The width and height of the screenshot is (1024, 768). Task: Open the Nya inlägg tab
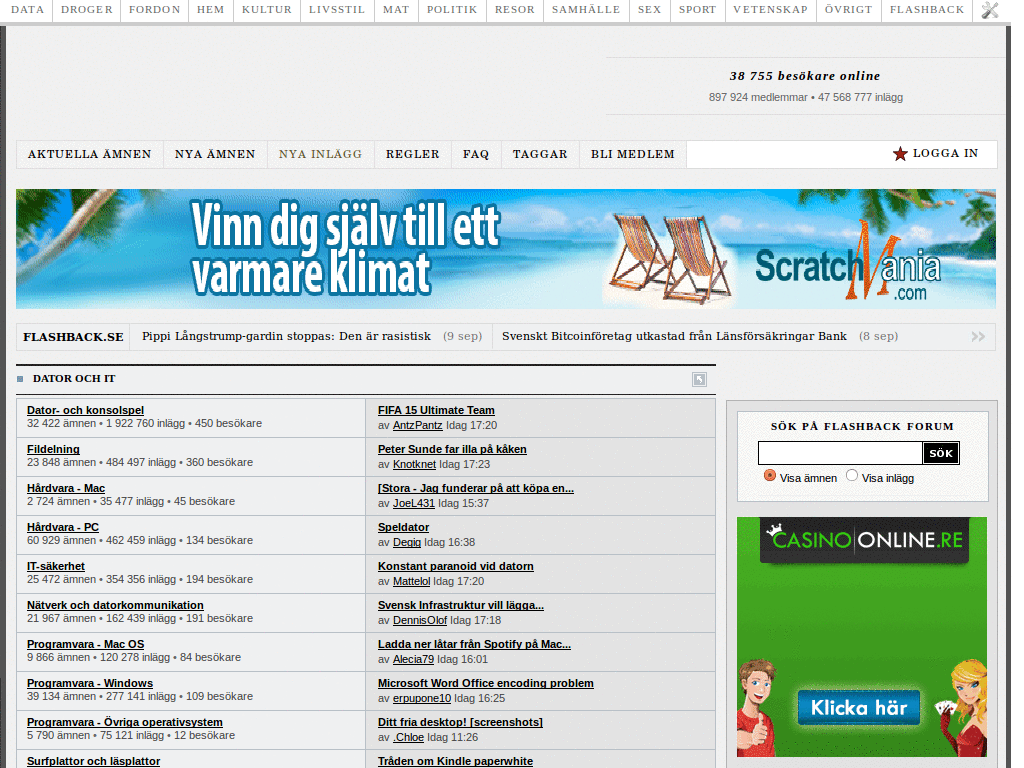pos(320,154)
